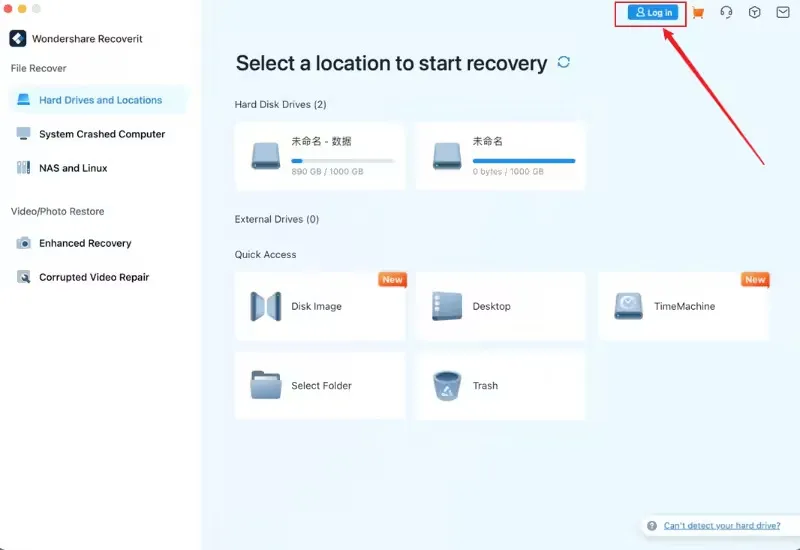800x550 pixels.
Task: Open Corrupted Video Repair
Action: 97,277
